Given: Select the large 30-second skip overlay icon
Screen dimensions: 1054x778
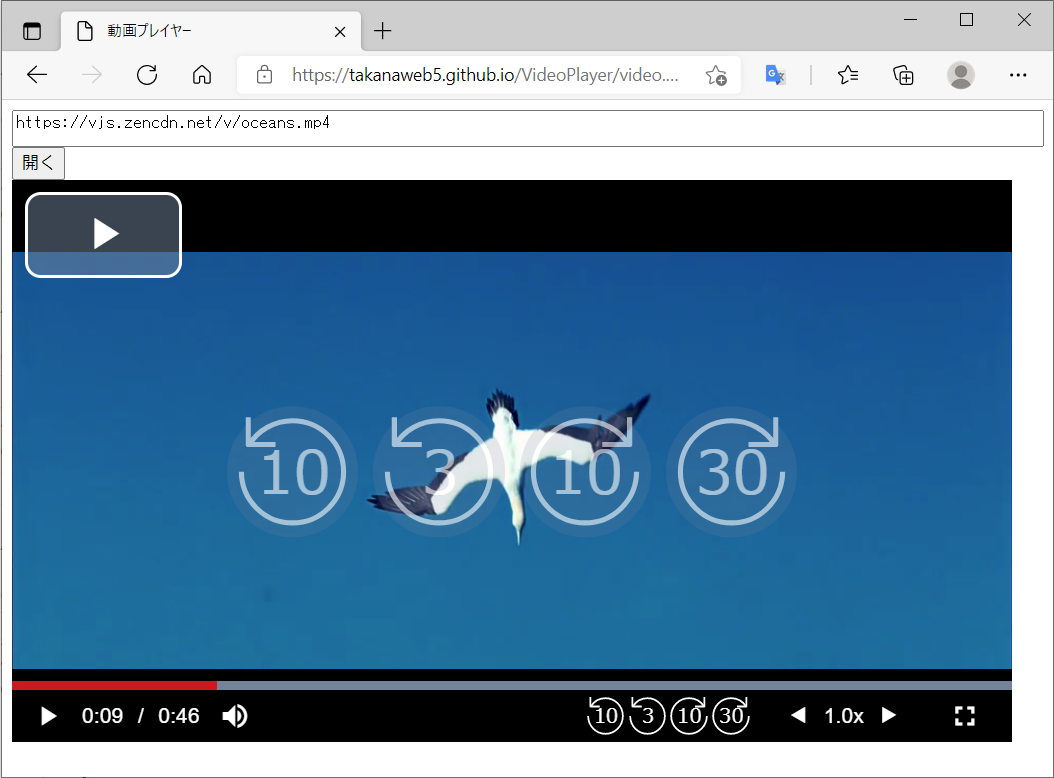Looking at the screenshot, I should coord(731,470).
